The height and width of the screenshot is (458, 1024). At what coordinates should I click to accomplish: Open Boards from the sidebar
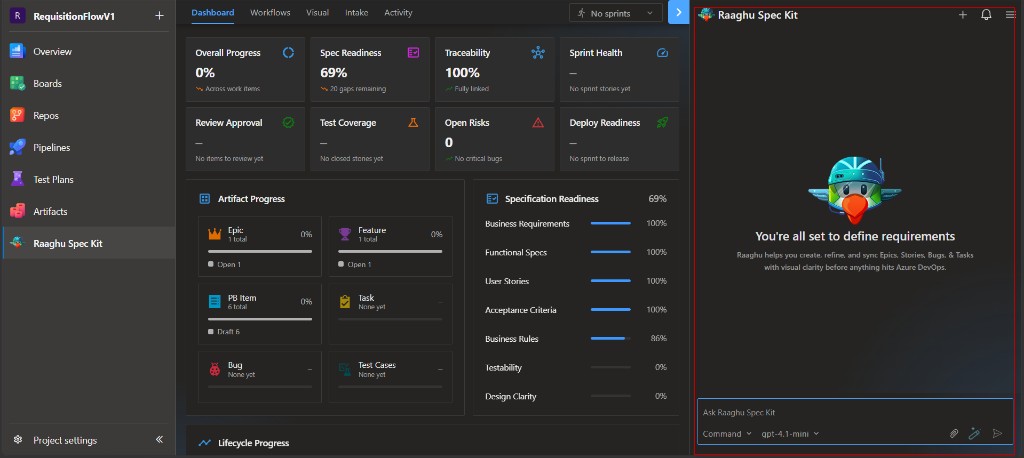(17, 84)
